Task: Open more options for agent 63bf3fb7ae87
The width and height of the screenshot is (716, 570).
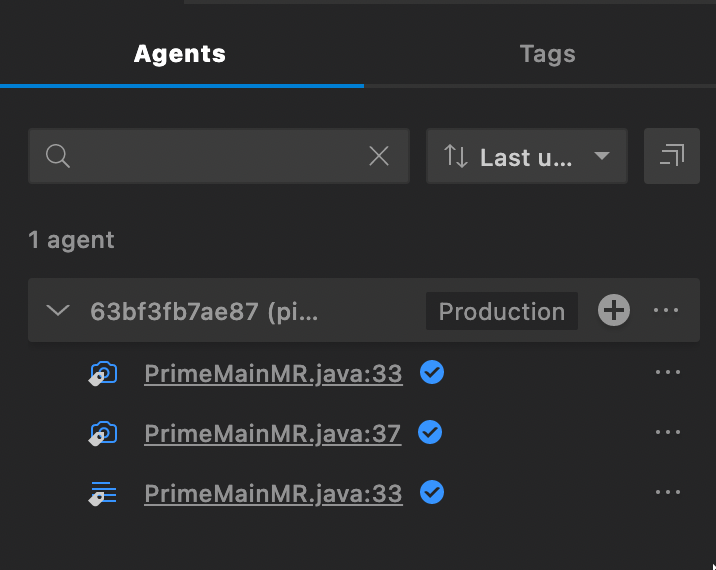Action: (x=666, y=311)
